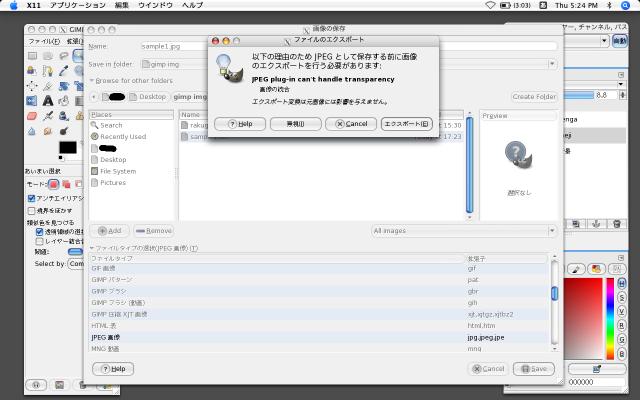Select the S radio button in color panel
Viewport: 640px width, 400px height.
[x=622, y=298]
